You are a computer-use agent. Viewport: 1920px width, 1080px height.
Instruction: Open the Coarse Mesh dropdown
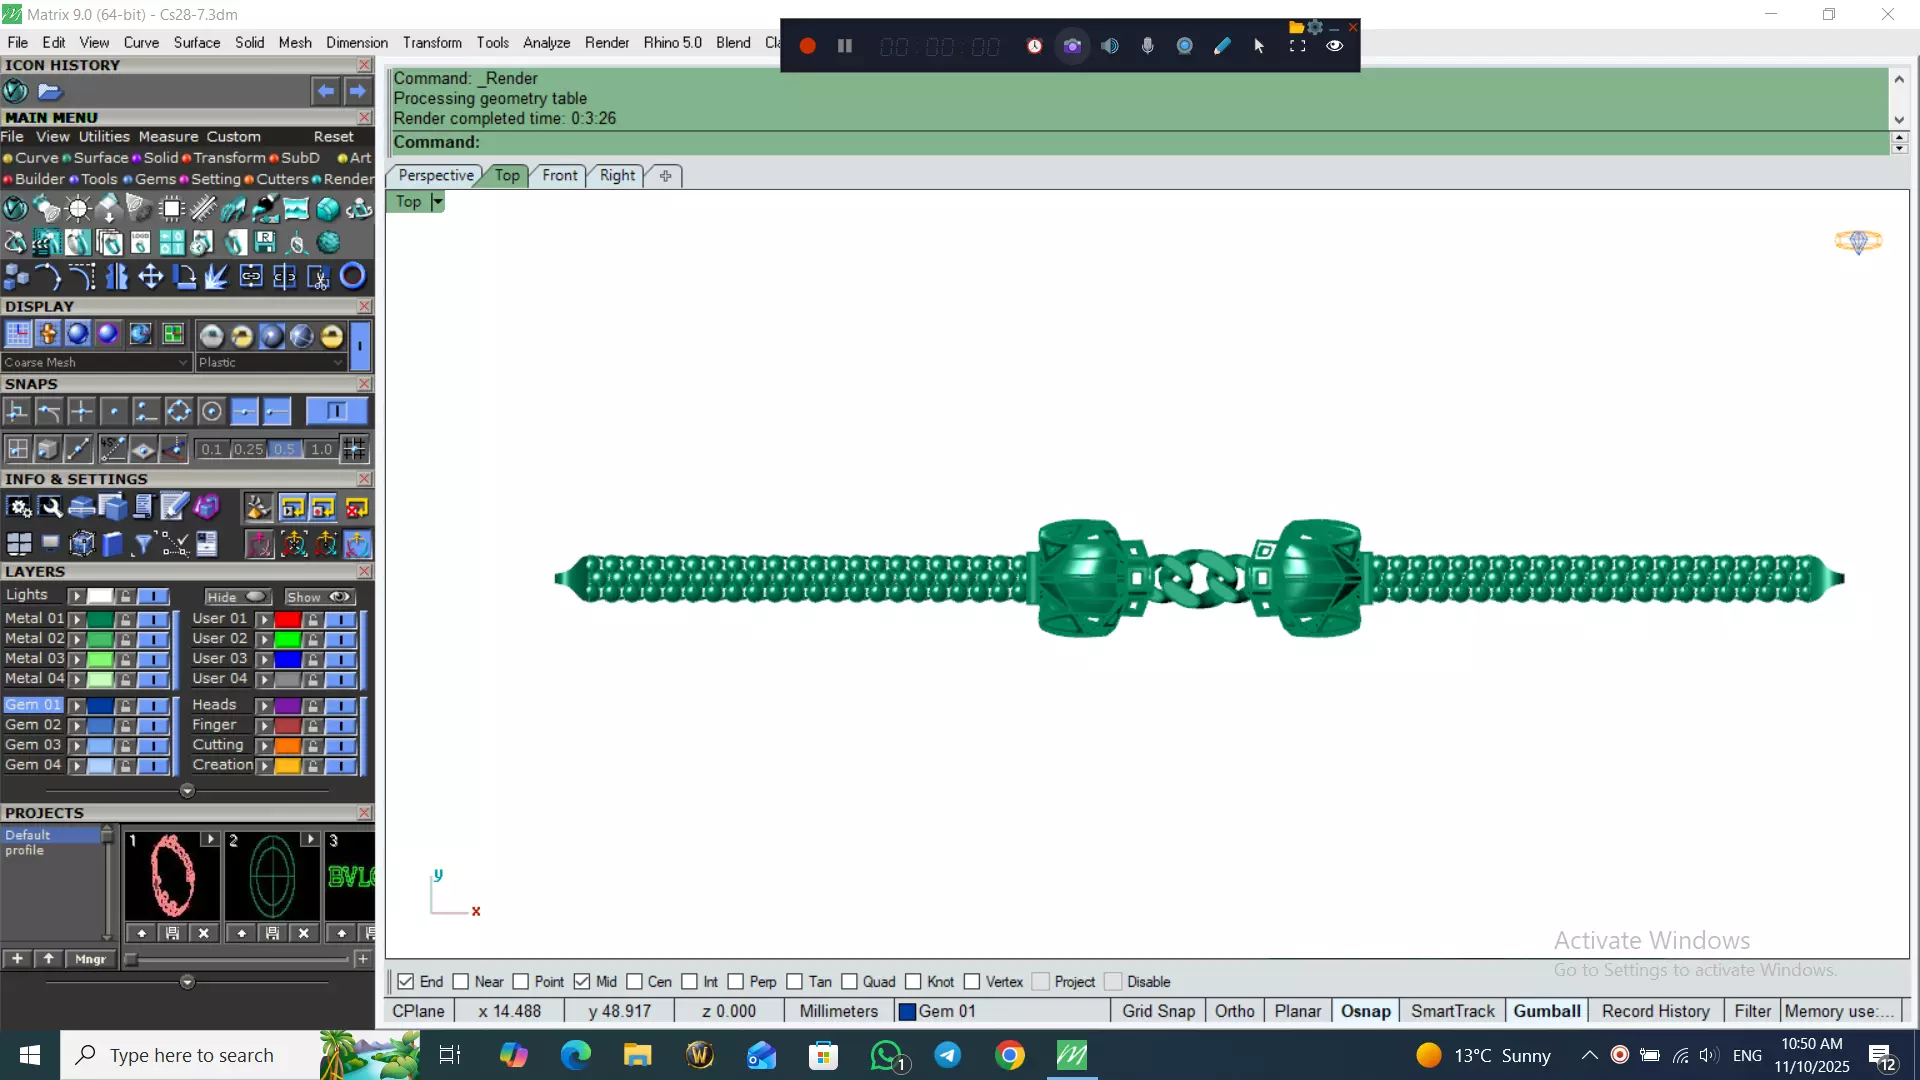96,362
